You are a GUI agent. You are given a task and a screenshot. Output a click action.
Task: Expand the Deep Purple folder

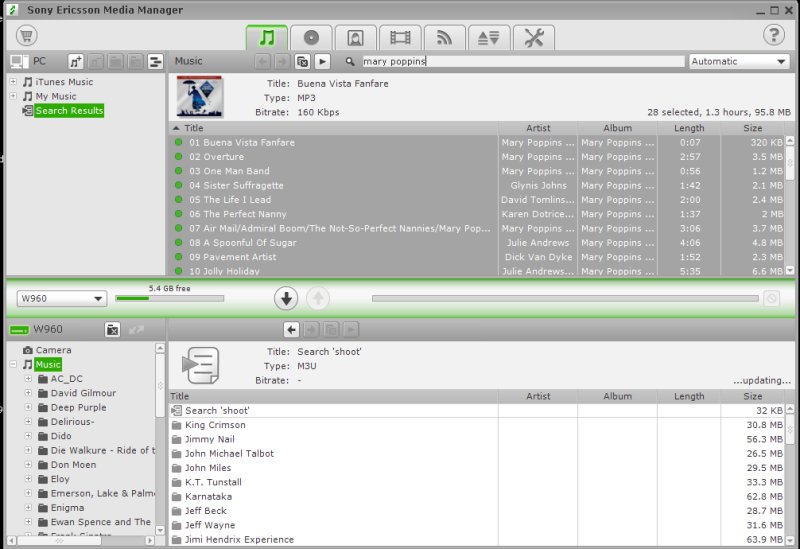pyautogui.click(x=29, y=407)
